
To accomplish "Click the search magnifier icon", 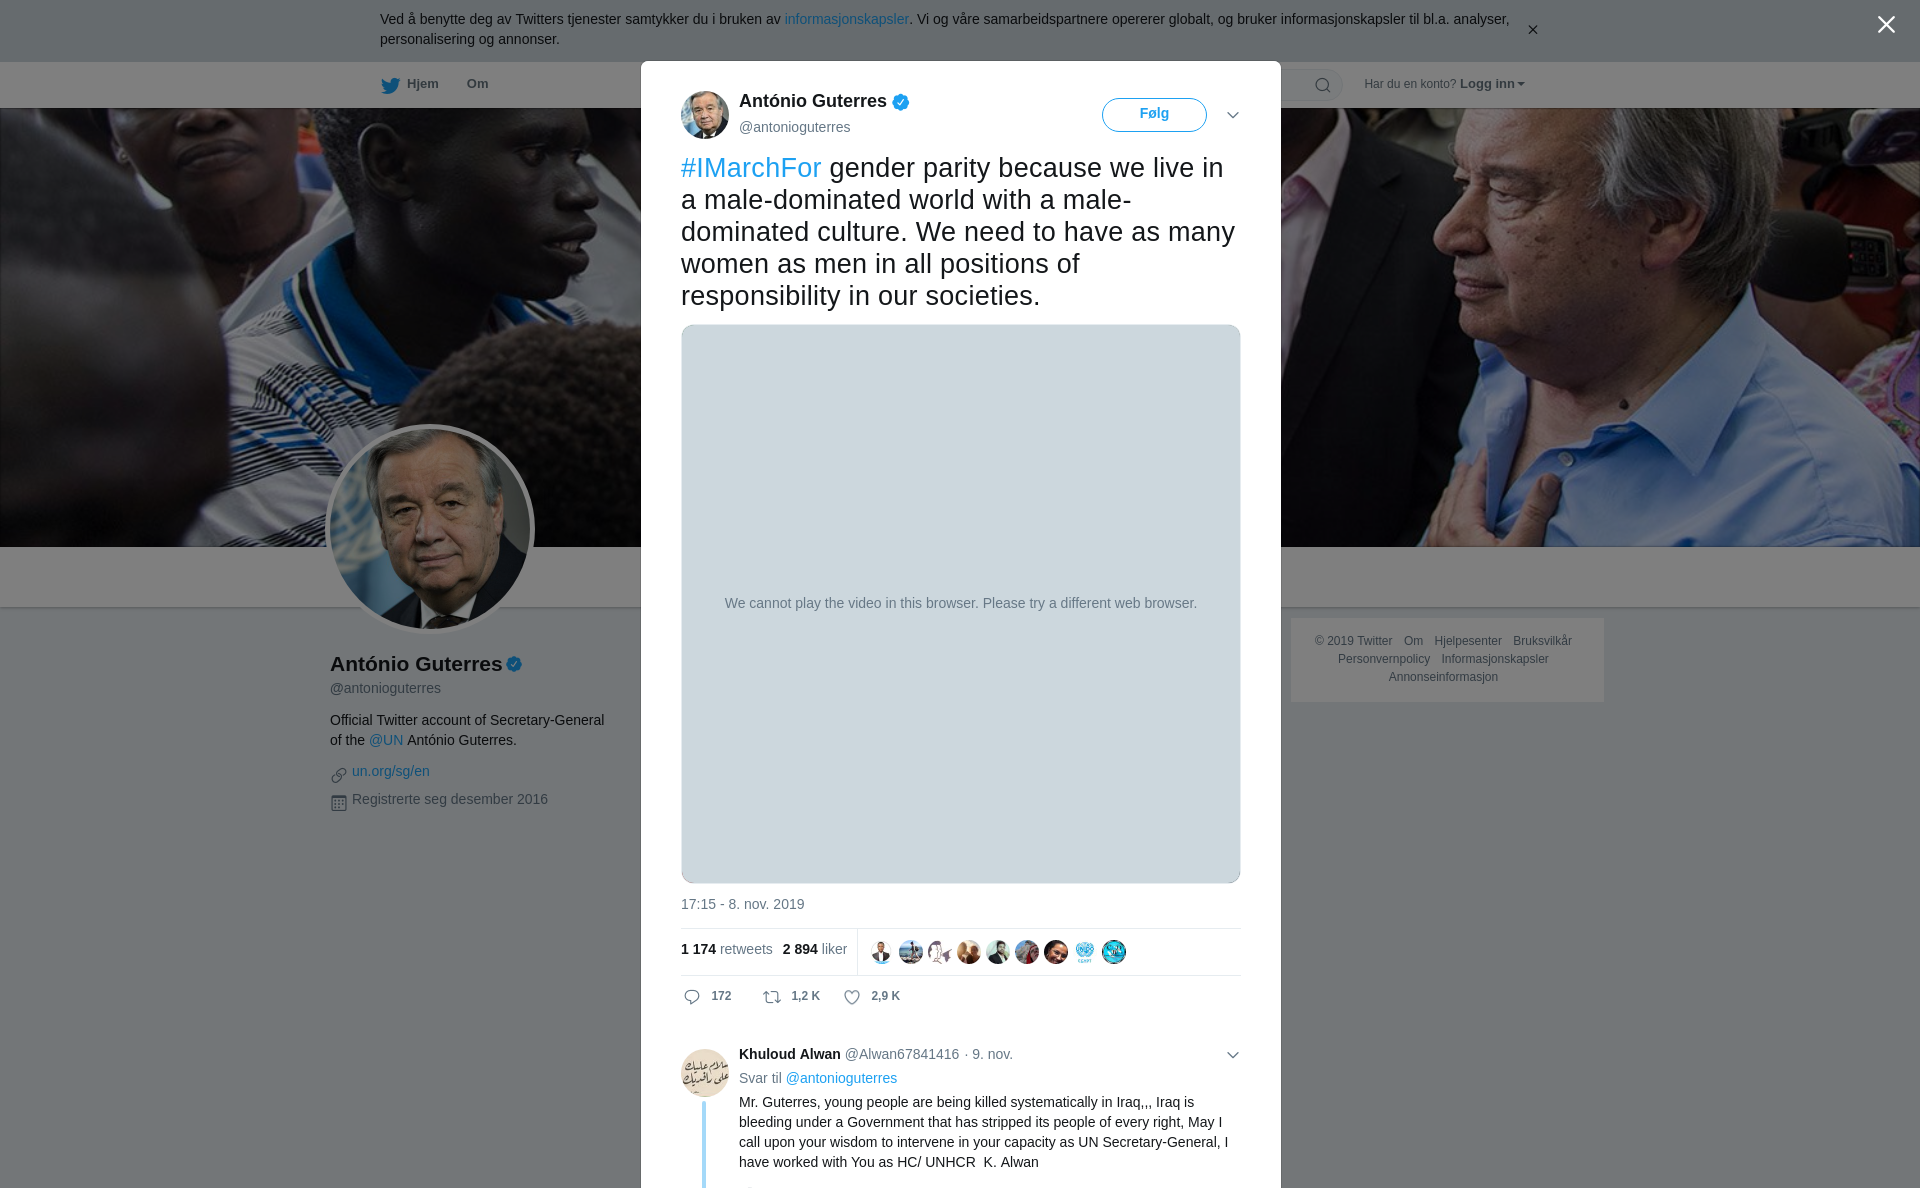I will click(x=1323, y=85).
